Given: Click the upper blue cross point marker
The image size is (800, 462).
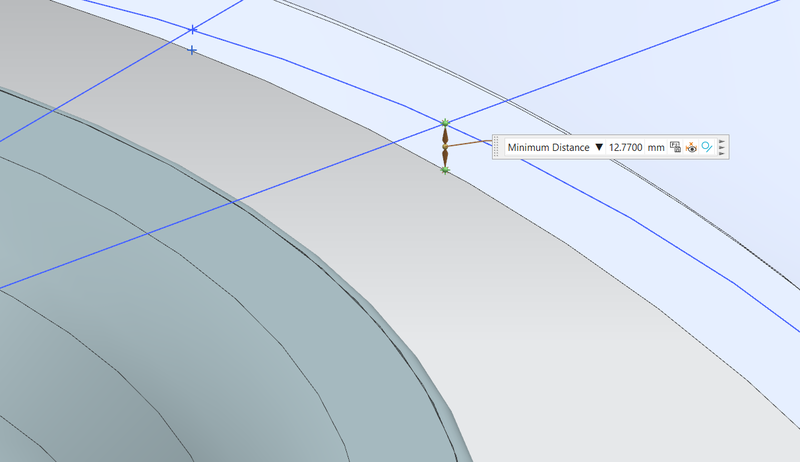Looking at the screenshot, I should coord(192,29).
